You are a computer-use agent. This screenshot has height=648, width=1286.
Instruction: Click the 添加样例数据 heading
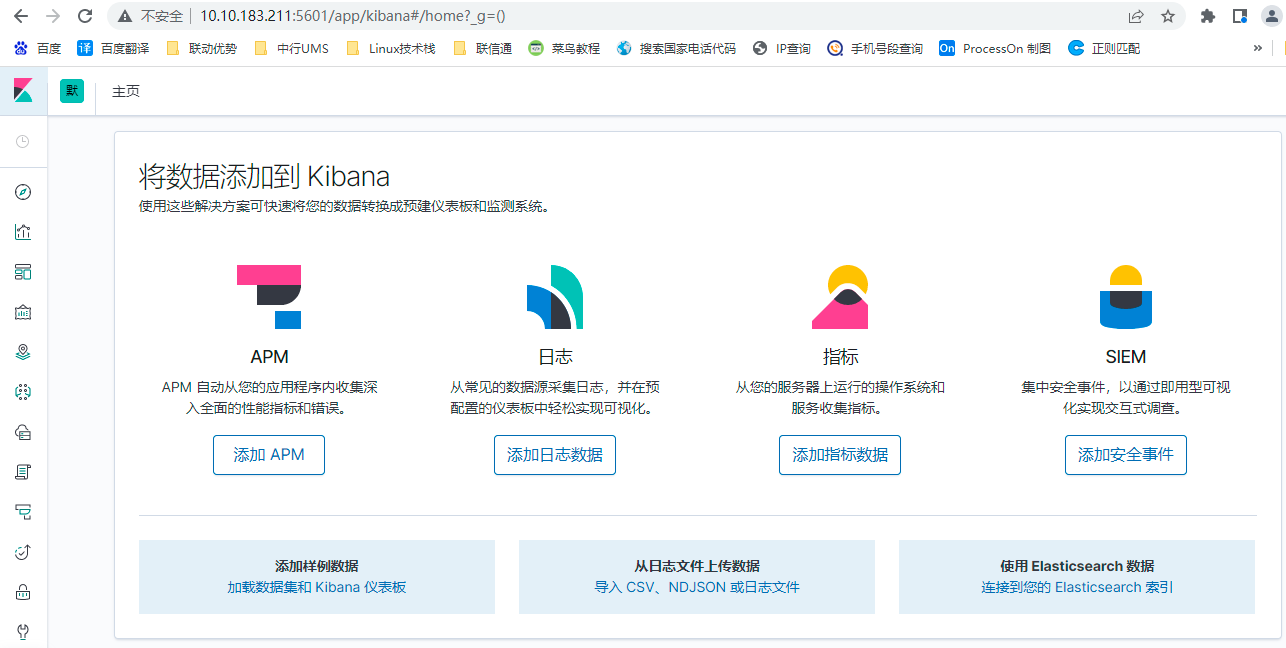(x=317, y=566)
